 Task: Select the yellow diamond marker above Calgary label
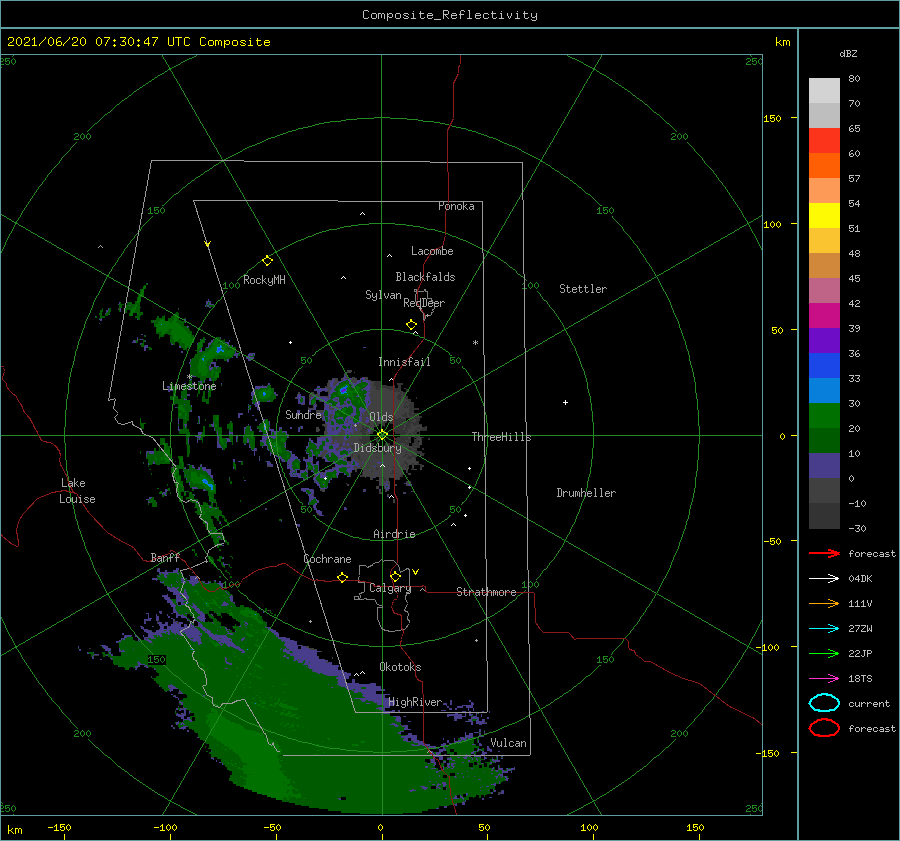point(395,576)
